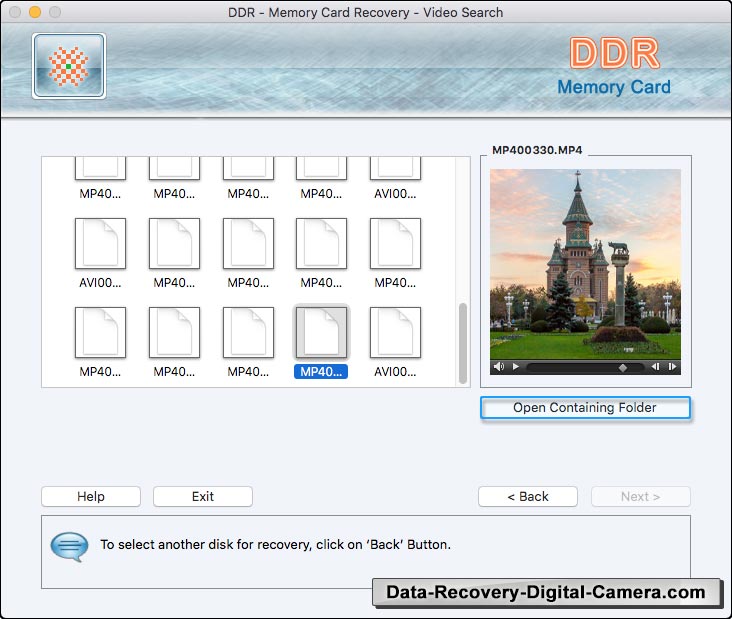732x619 pixels.
Task: Select the AVI00... label in the cut-off top row
Action: point(395,193)
